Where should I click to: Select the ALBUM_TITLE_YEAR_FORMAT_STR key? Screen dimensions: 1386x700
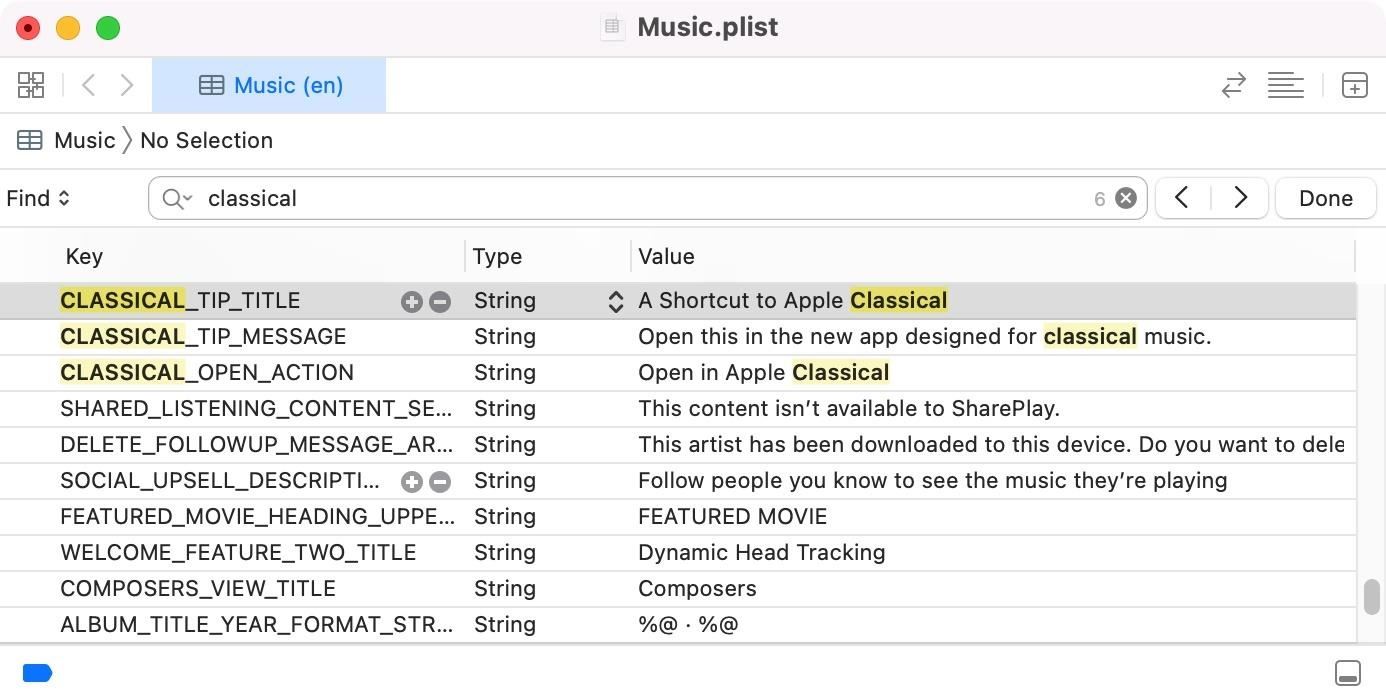[x=256, y=624]
